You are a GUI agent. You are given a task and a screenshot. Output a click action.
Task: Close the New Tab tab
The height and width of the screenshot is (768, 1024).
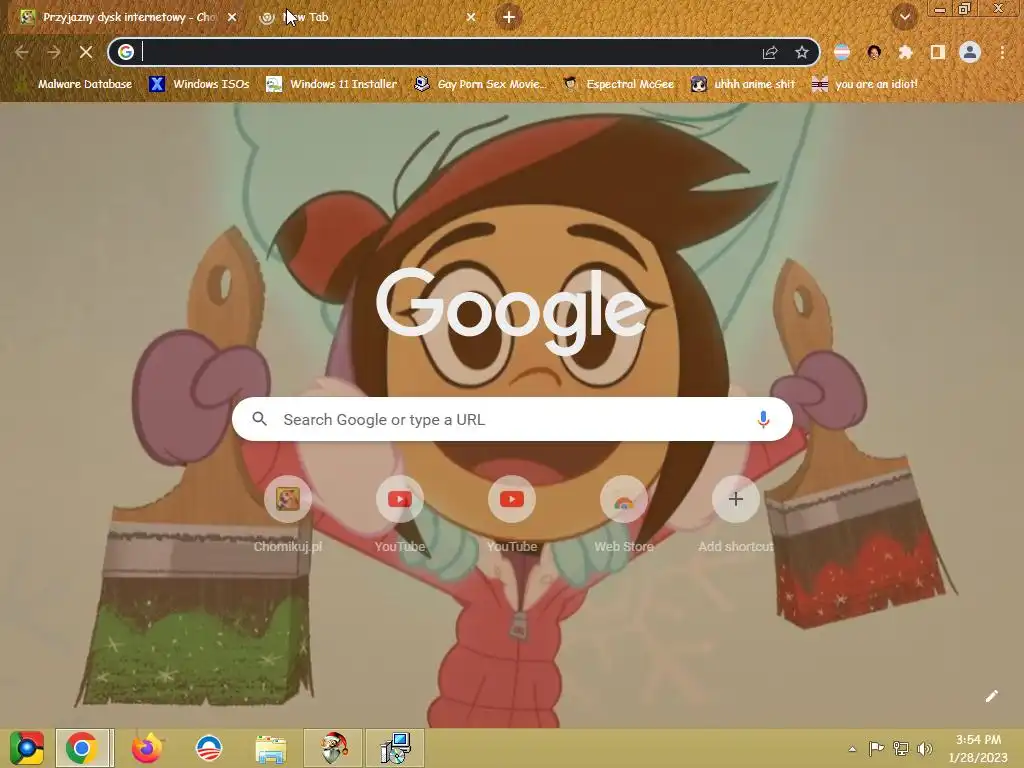[x=471, y=18]
